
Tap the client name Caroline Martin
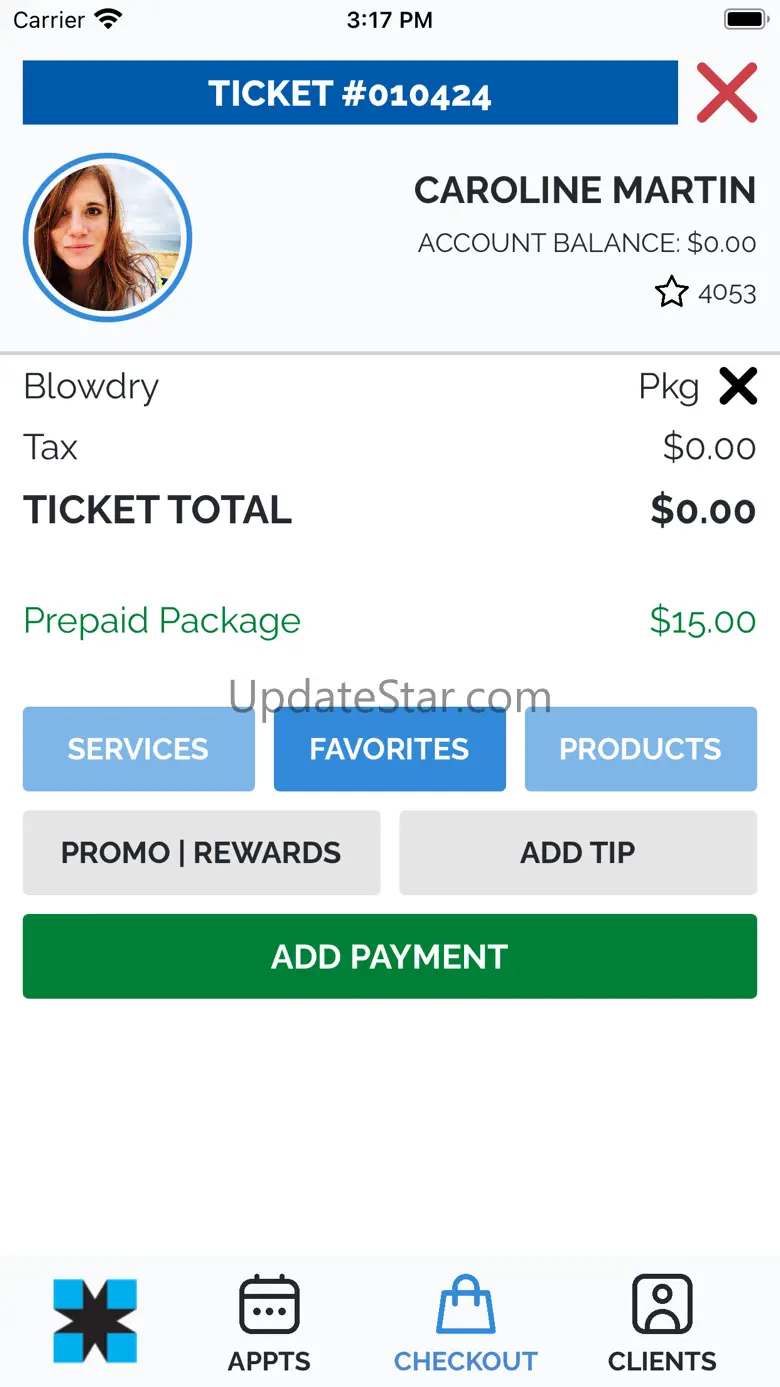coord(585,190)
